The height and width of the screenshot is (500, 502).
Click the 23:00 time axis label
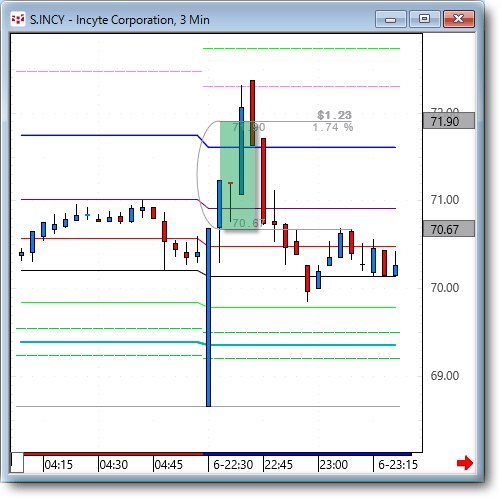point(334,464)
